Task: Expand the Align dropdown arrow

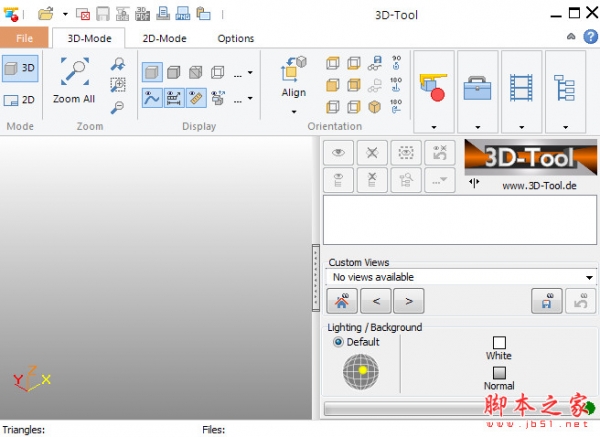Action: (294, 112)
